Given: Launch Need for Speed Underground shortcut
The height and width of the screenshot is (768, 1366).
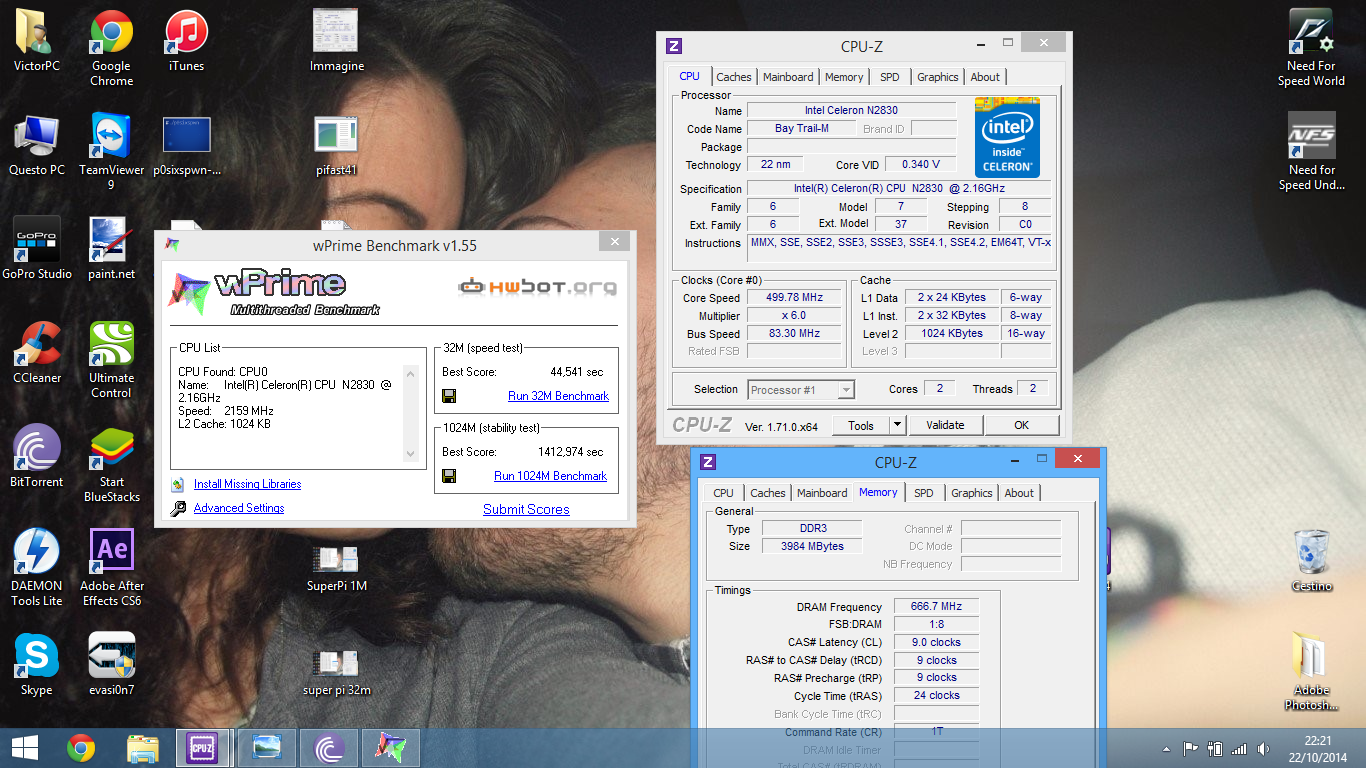Looking at the screenshot, I should coord(1311,151).
